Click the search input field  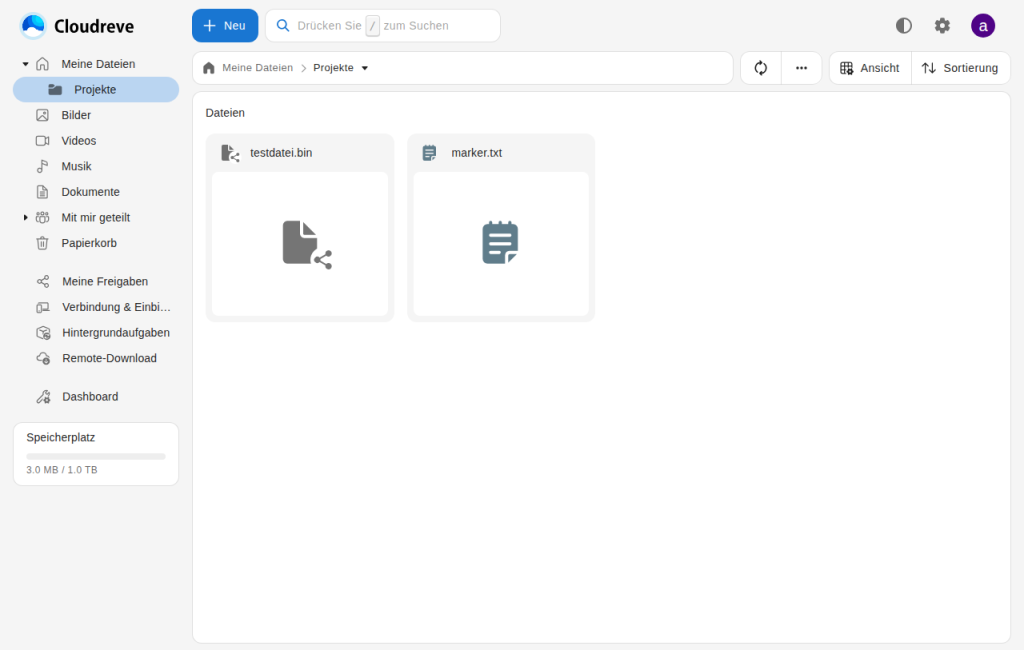[383, 25]
